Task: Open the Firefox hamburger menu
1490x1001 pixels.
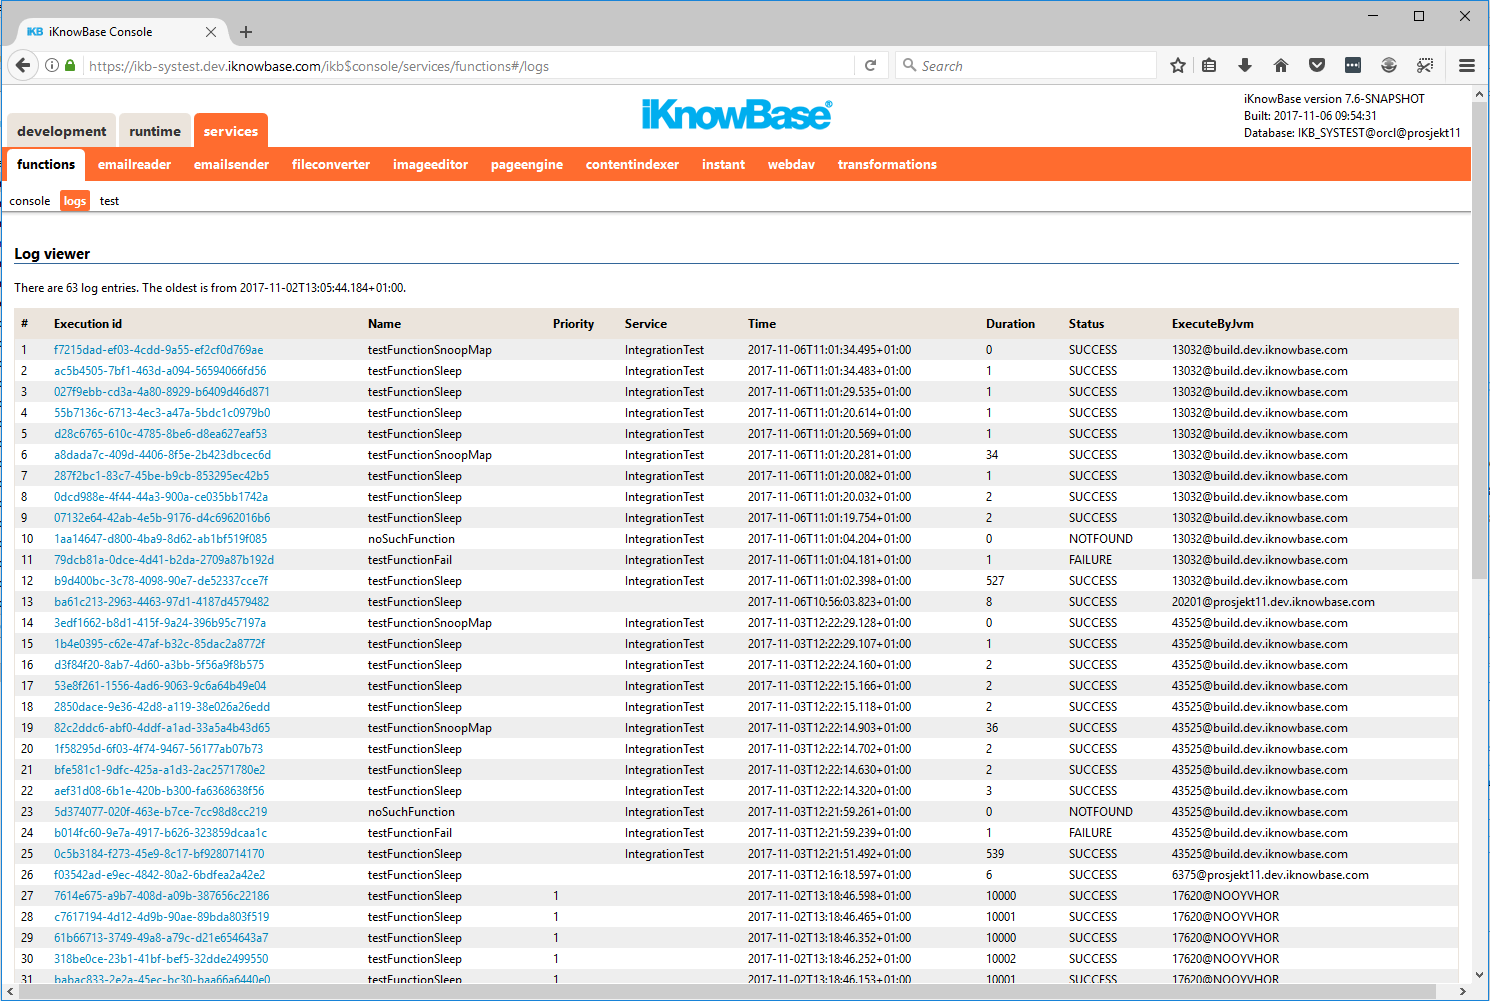Action: tap(1467, 66)
